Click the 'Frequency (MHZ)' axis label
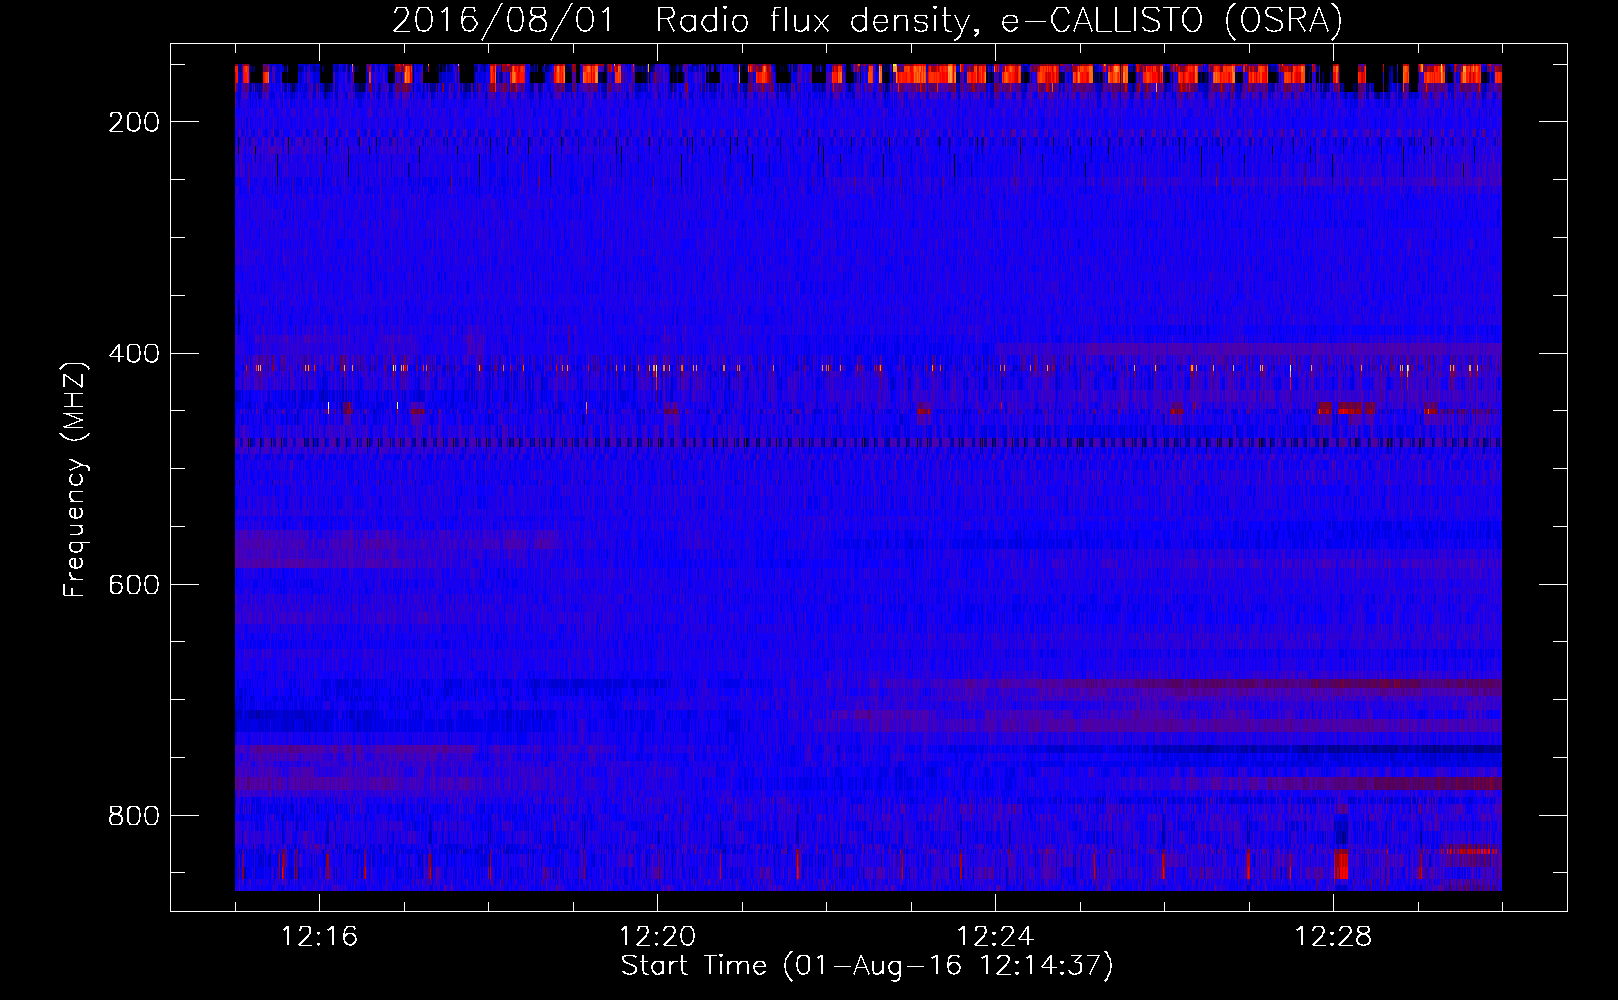Image resolution: width=1618 pixels, height=1000 pixels. point(75,479)
